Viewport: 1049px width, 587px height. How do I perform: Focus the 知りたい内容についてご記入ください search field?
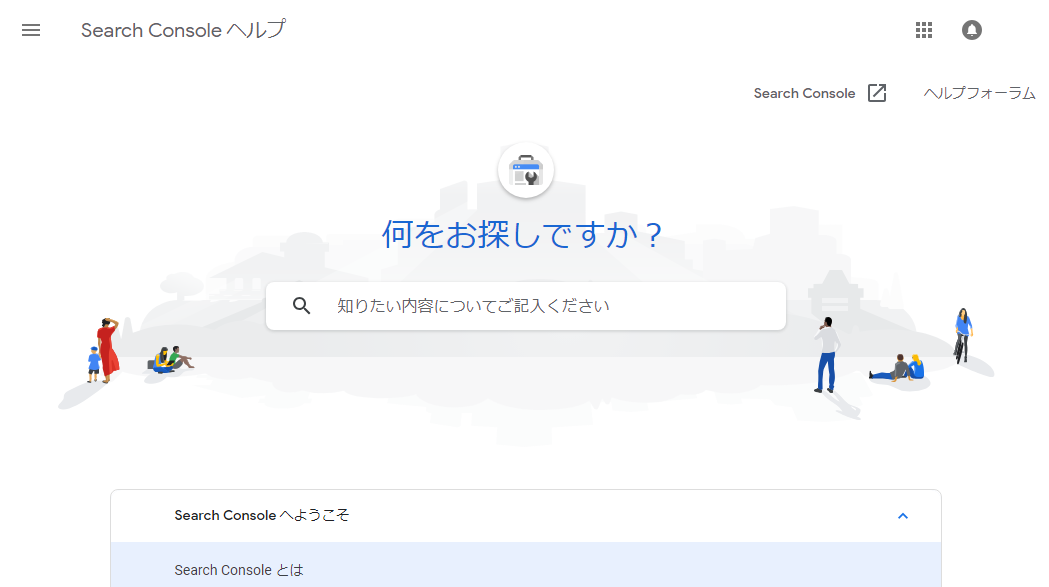[526, 306]
